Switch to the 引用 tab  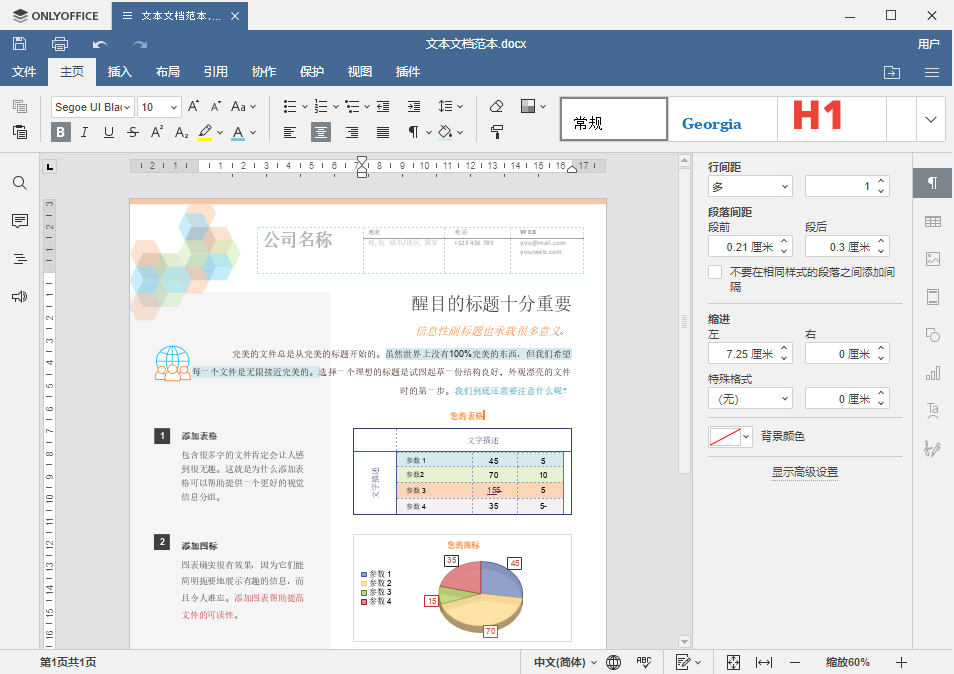tap(216, 72)
